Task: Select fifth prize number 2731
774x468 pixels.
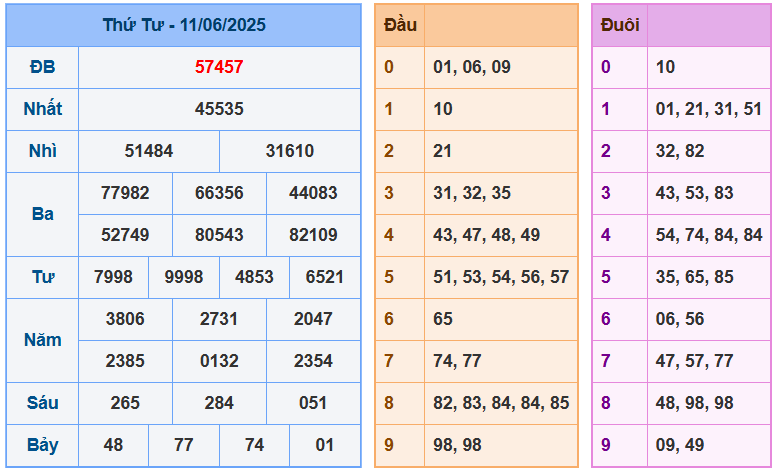Action: point(219,319)
